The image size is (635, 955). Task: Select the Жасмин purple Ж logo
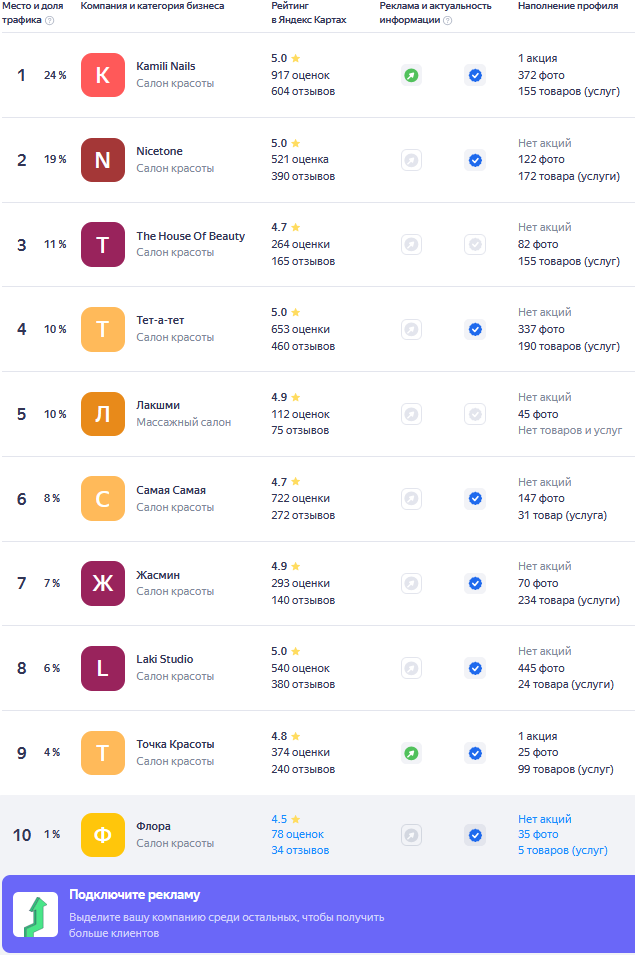pyautogui.click(x=103, y=583)
